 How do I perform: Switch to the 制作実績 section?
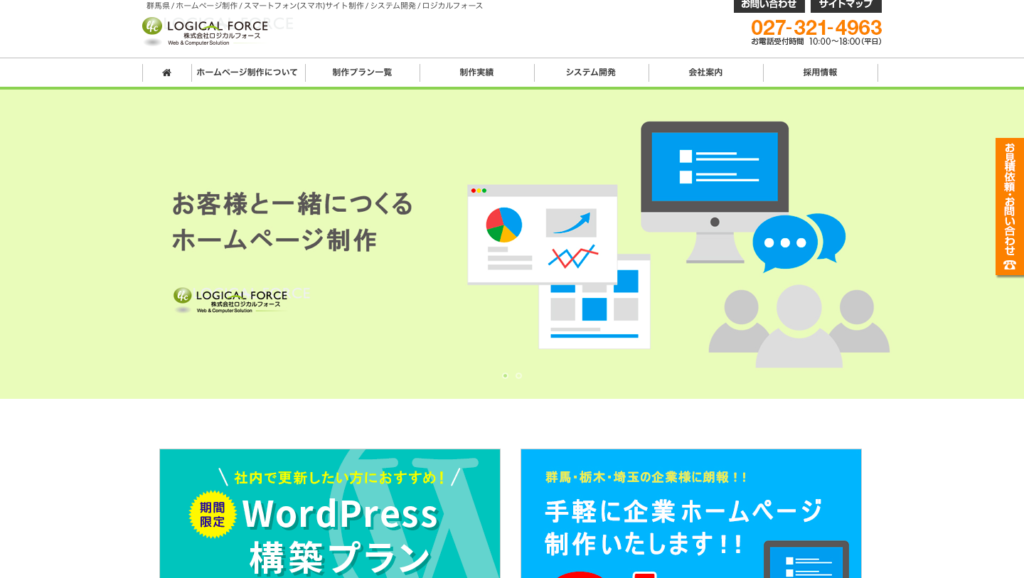point(478,71)
